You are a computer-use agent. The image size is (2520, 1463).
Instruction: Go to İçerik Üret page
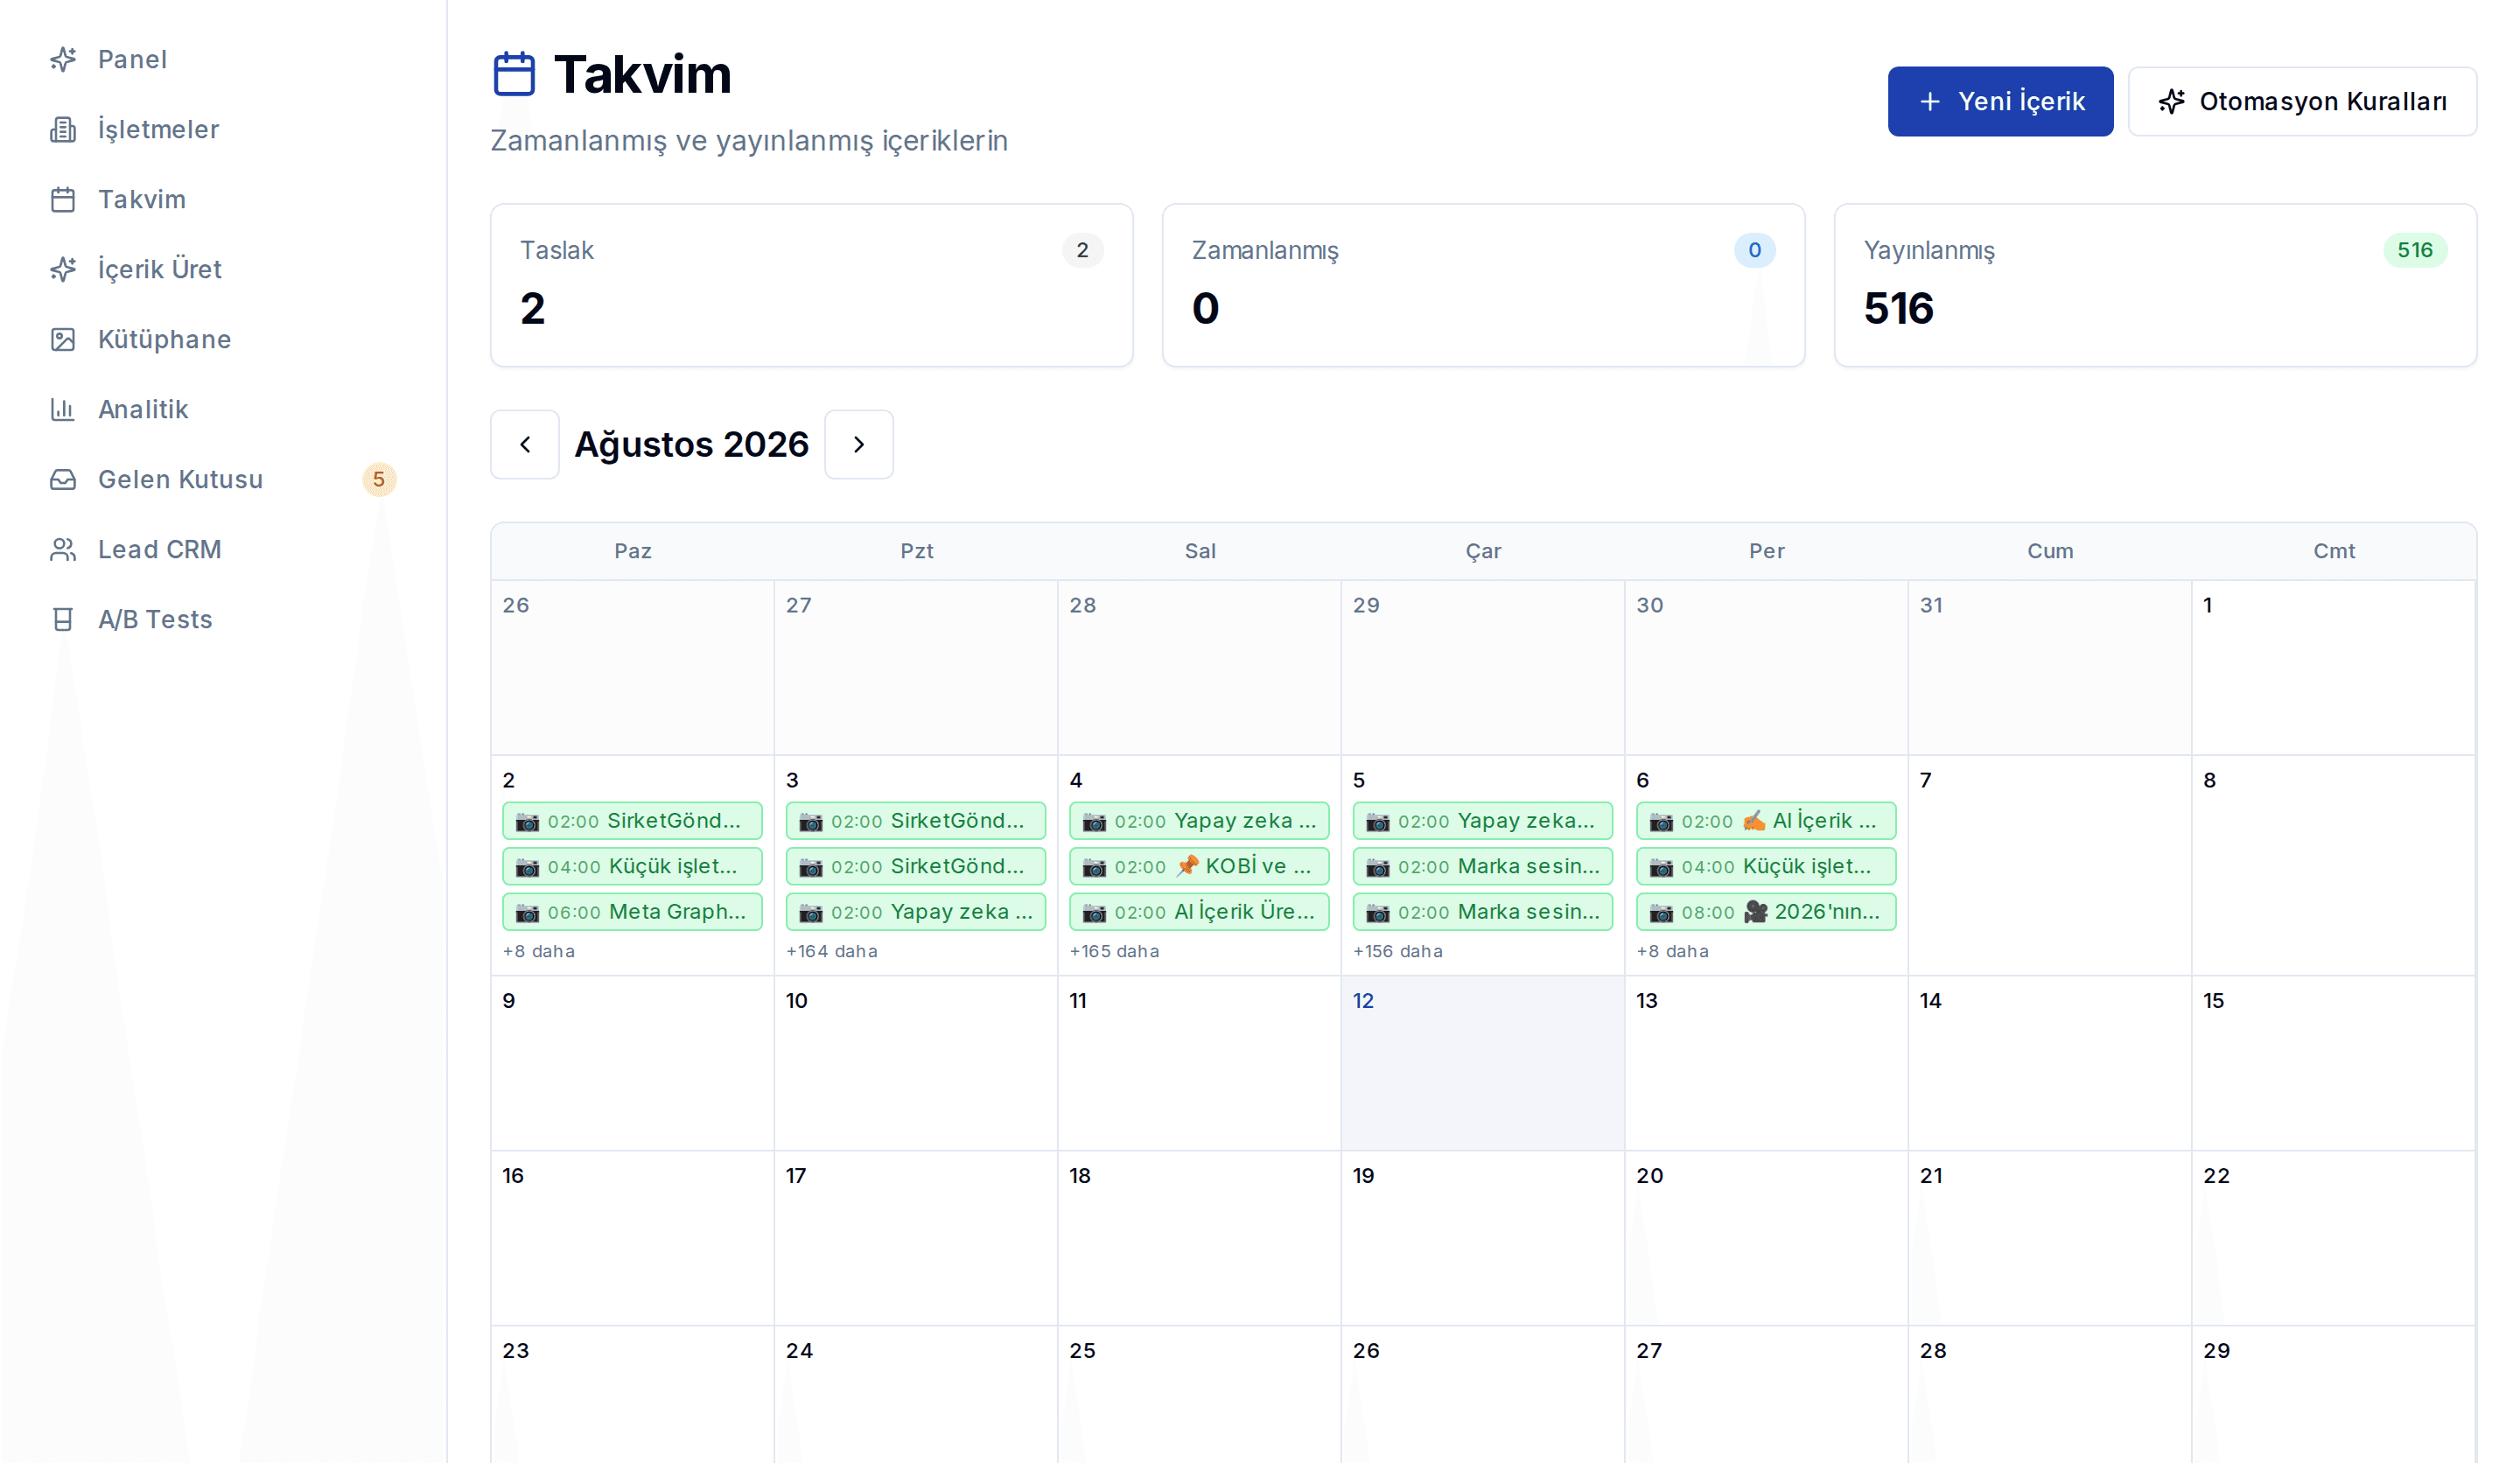coord(222,269)
